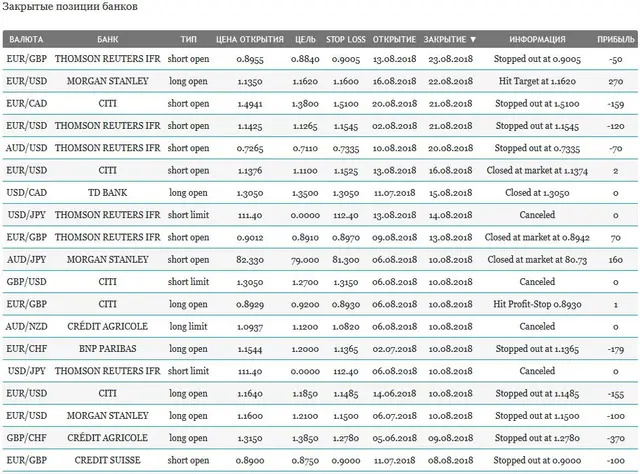This screenshot has width=640, height=474.
Task: Click target price 0.8750
Action: tap(305, 461)
